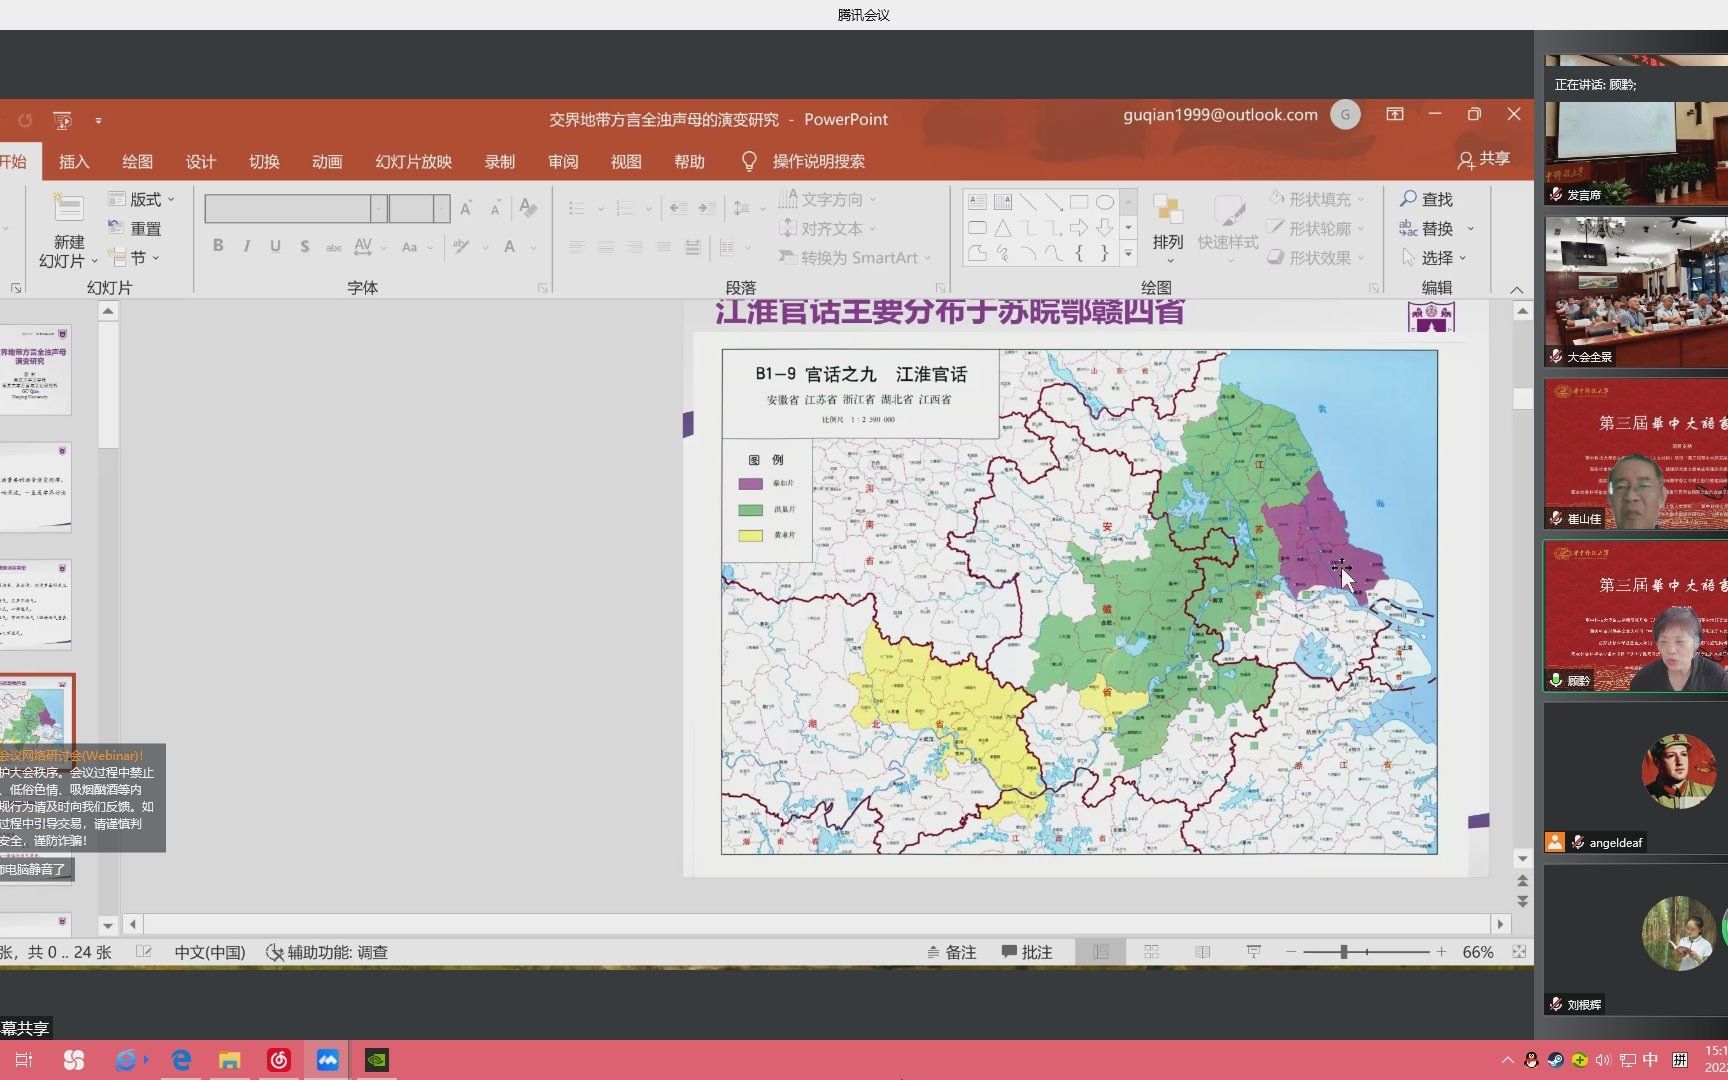This screenshot has height=1080, width=1728.
Task: Click Shape Outline (形状轮廓)
Action: [1315, 228]
